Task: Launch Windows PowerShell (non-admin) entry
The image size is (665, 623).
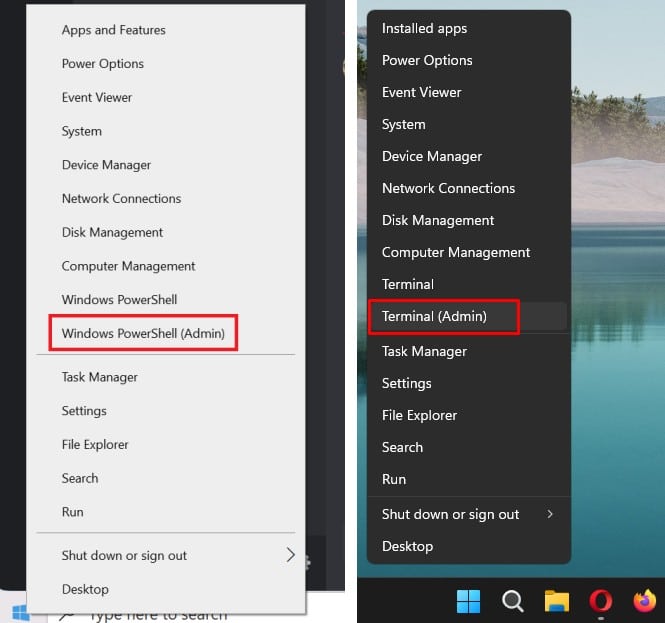Action: point(166,299)
